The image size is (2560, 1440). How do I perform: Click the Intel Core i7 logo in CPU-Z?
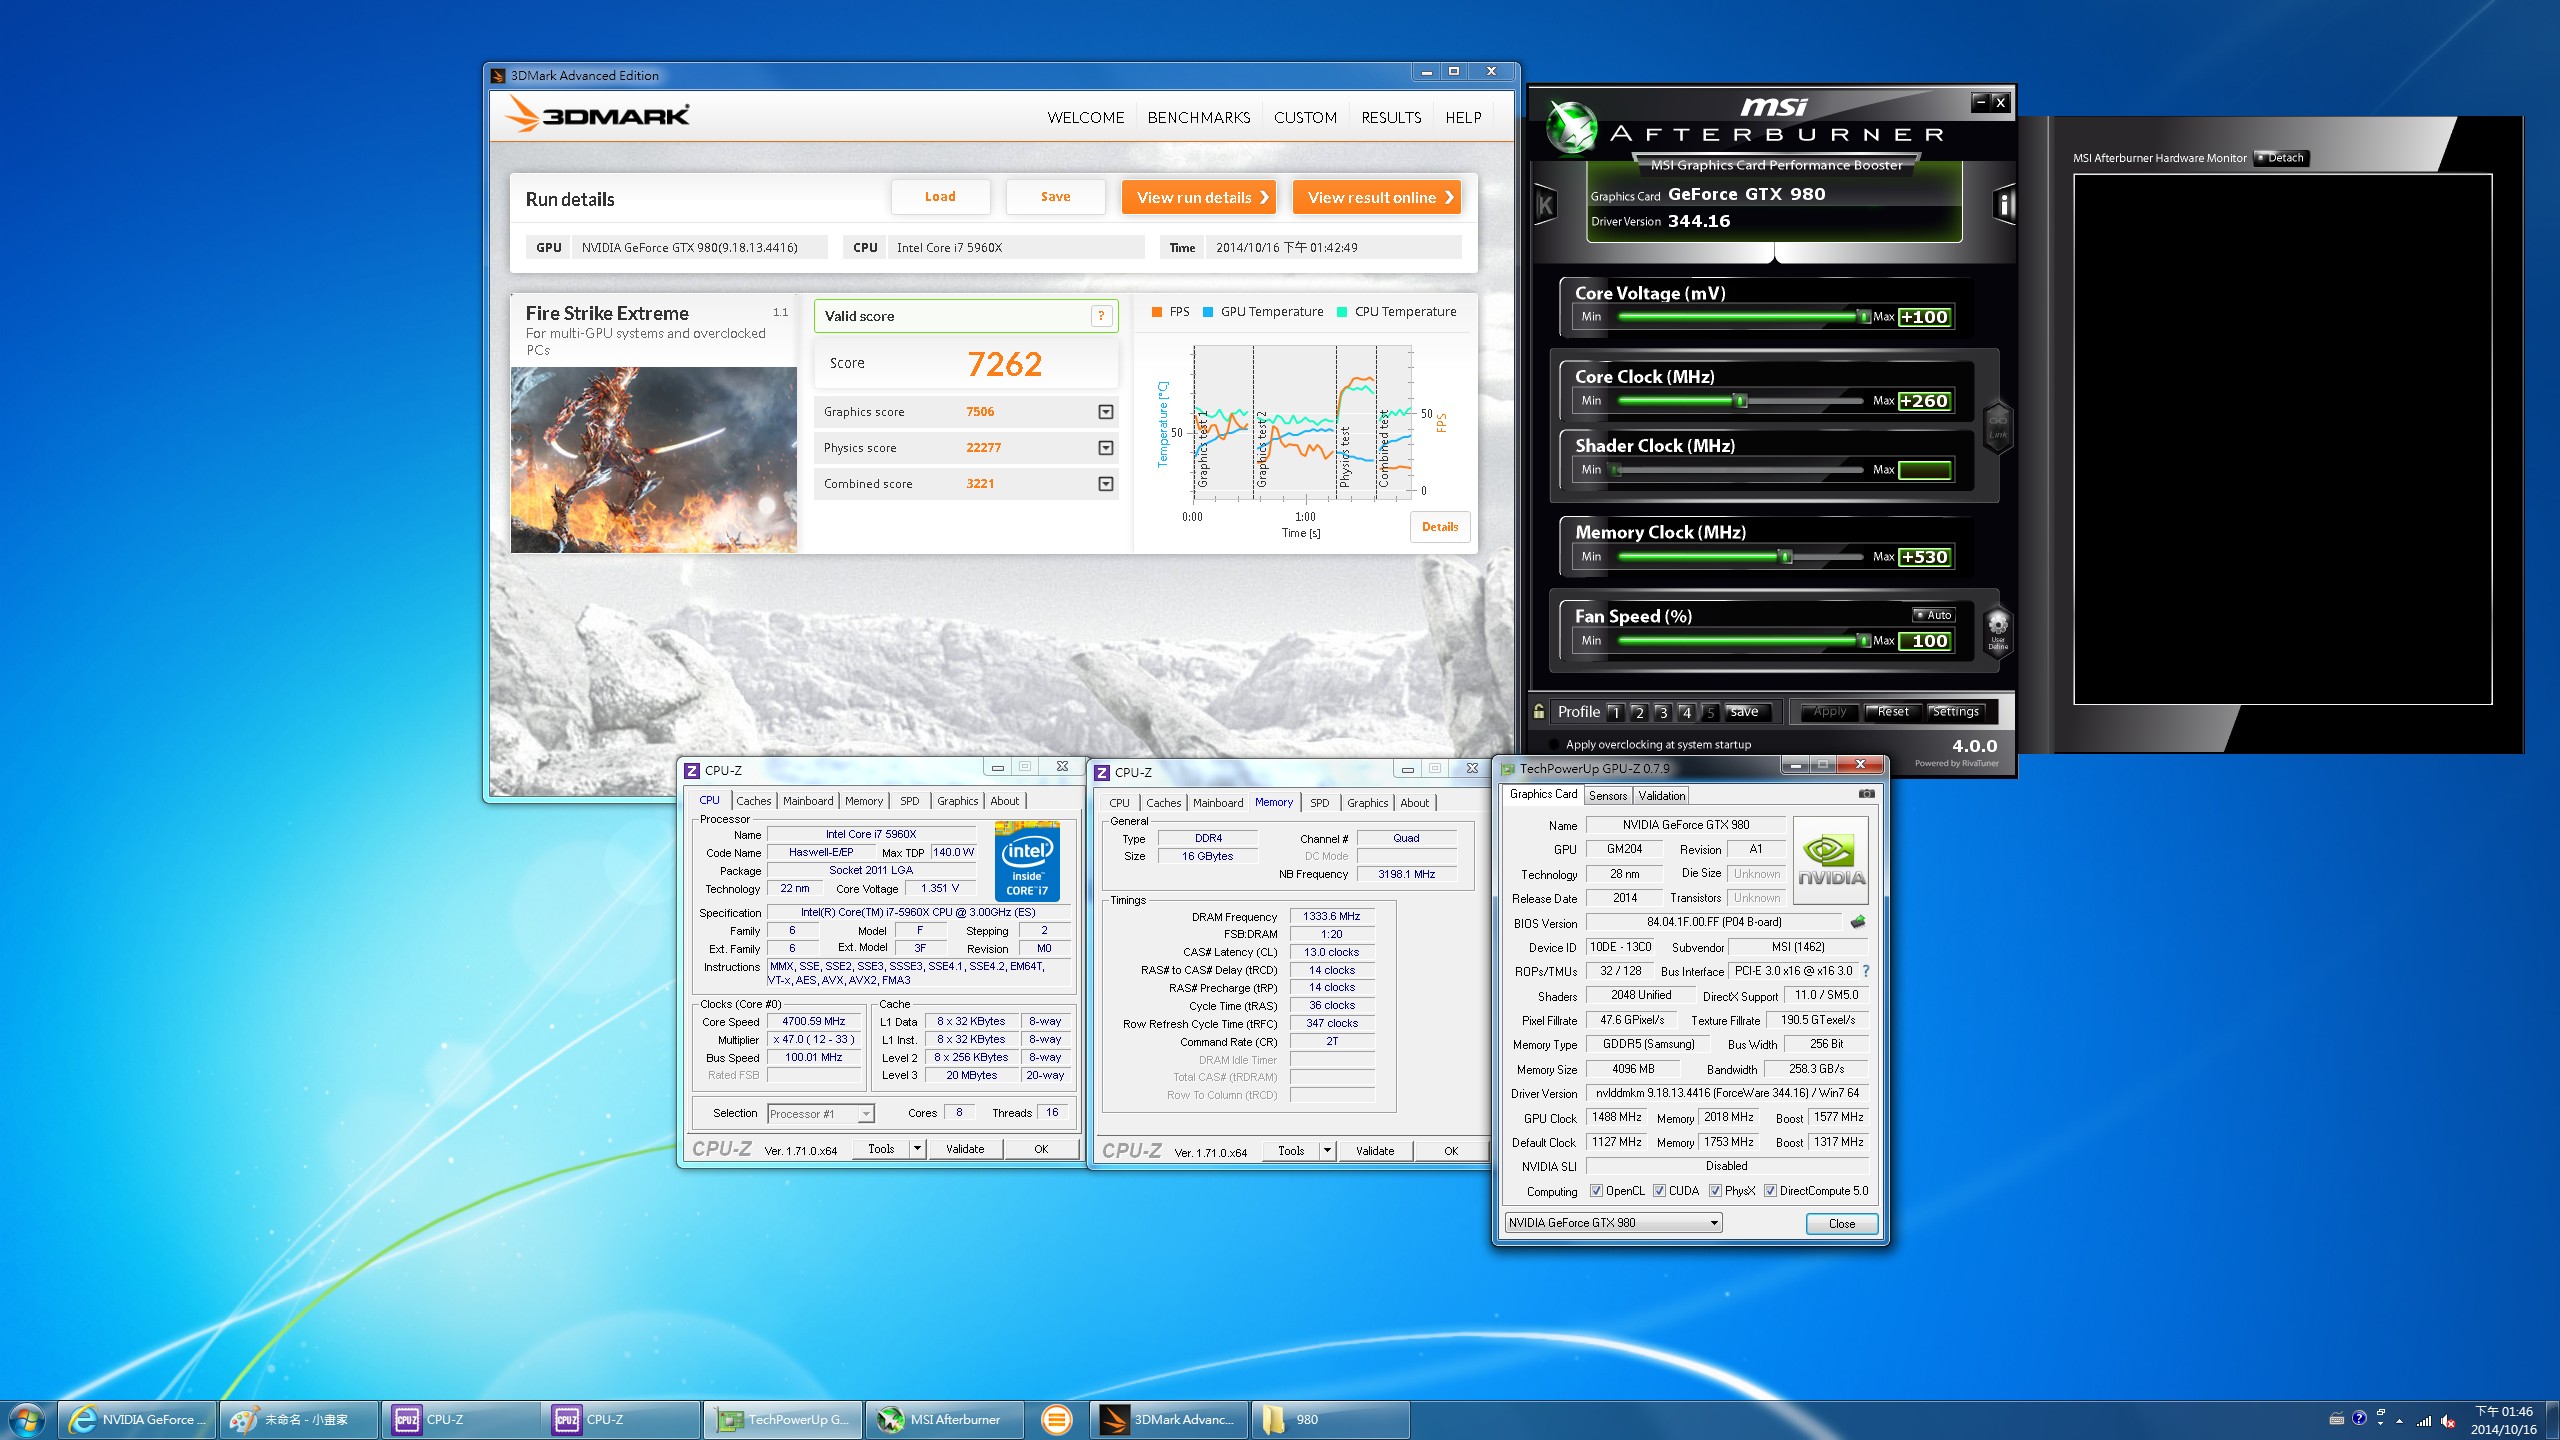pos(1027,862)
